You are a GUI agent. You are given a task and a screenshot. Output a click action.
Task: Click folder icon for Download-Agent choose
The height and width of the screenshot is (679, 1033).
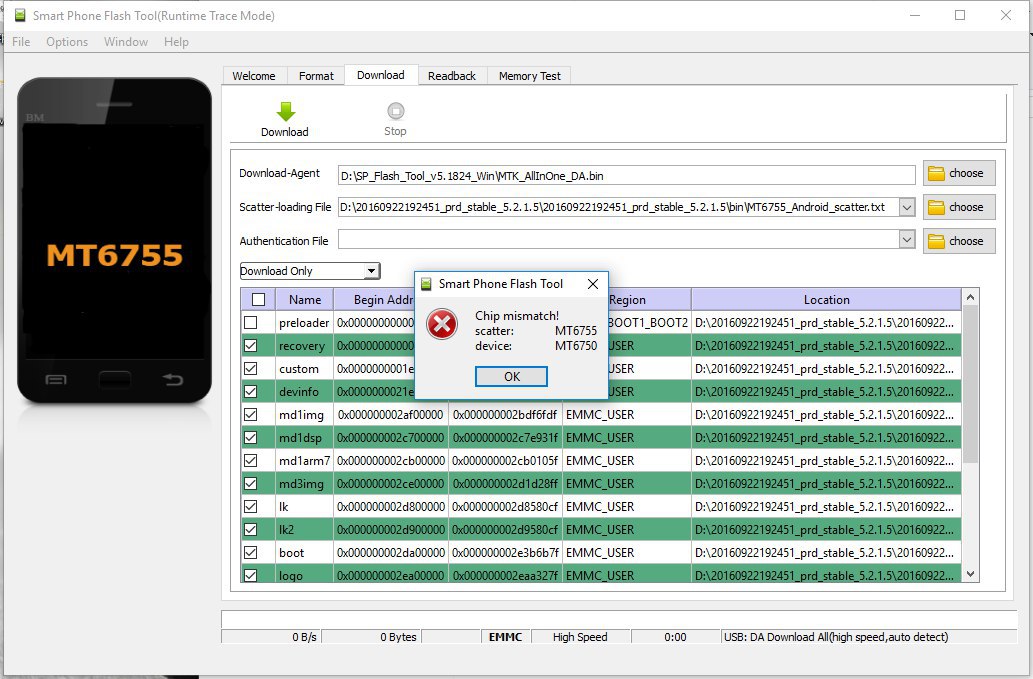935,173
